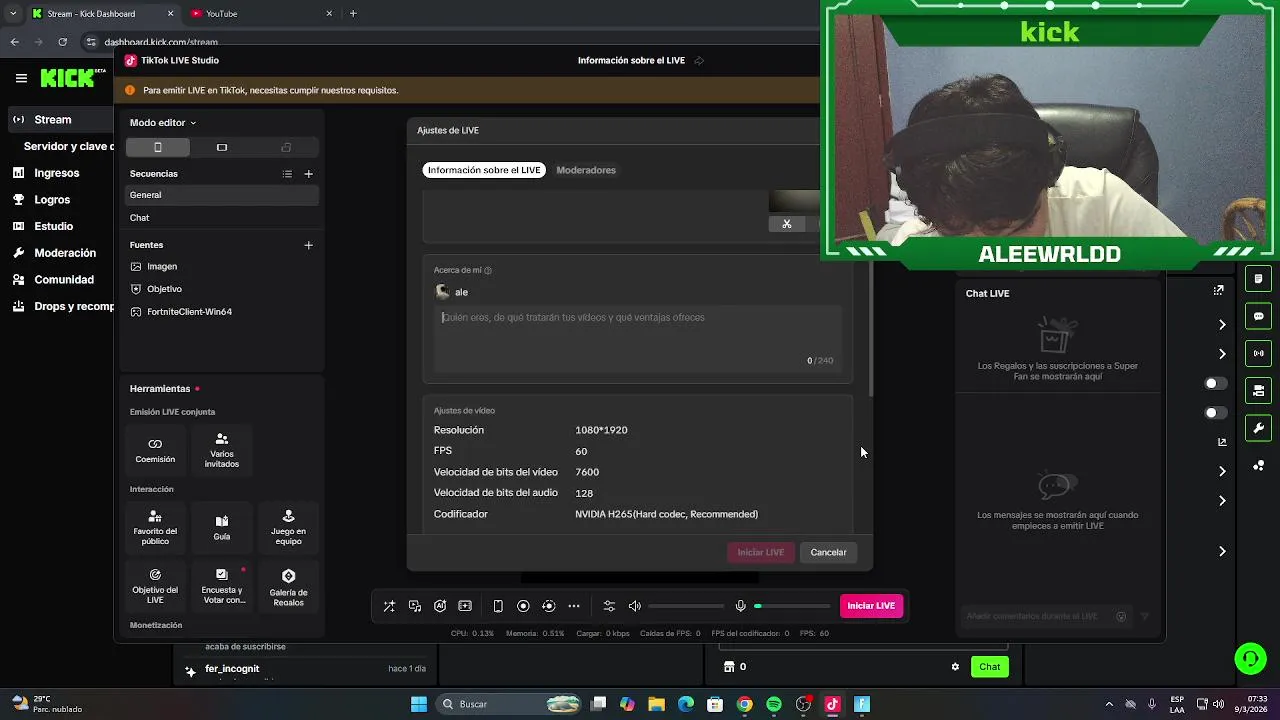Image resolution: width=1280 pixels, height=720 pixels.
Task: Click the phone orientation icon in bottom toolbar
Action: click(x=498, y=606)
